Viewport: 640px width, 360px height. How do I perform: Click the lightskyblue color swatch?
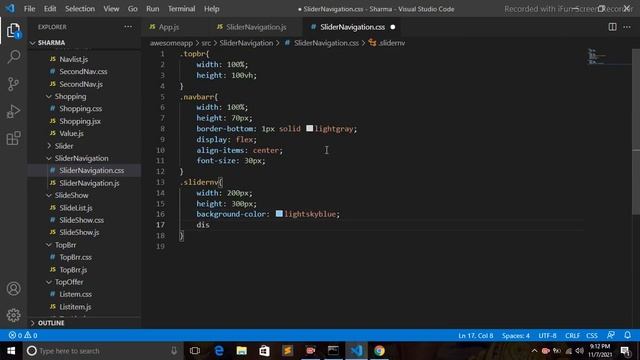pos(279,214)
